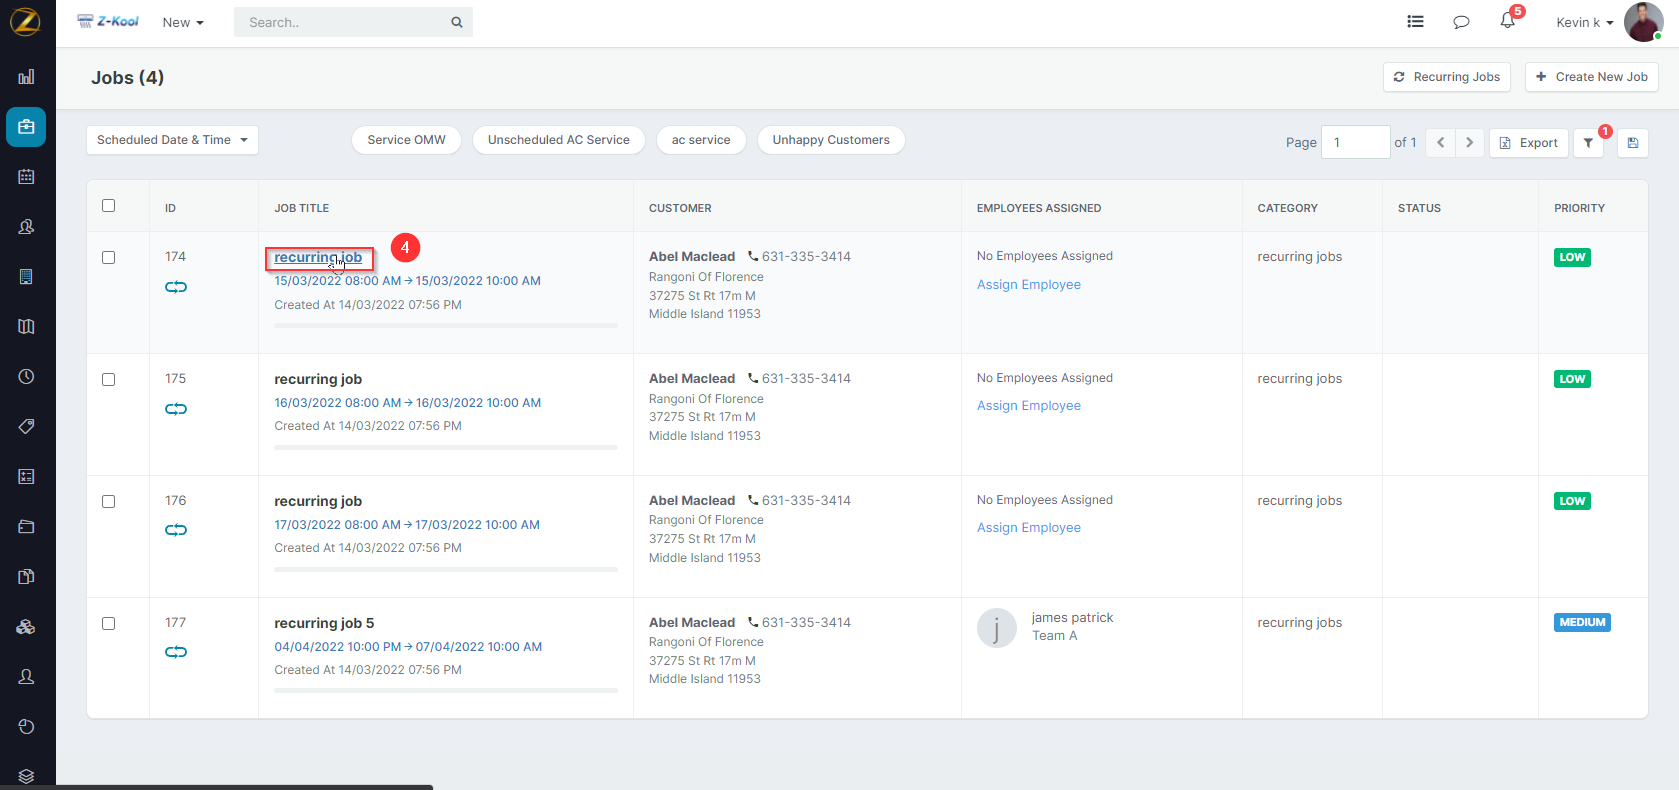Click the page number input field
1679x790 pixels.
point(1354,143)
